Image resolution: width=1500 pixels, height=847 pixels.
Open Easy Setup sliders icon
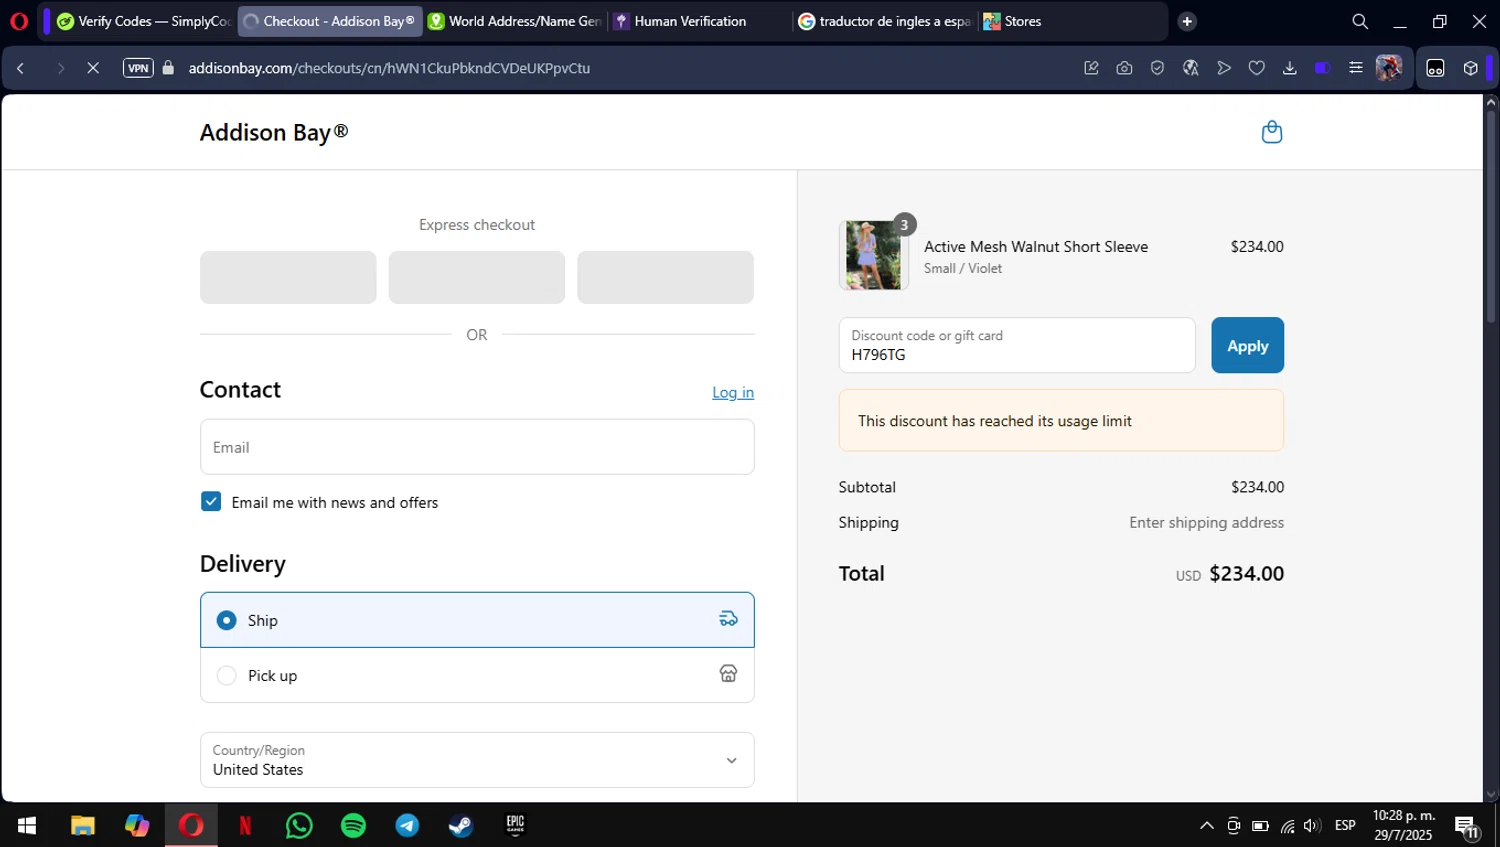tap(1355, 68)
